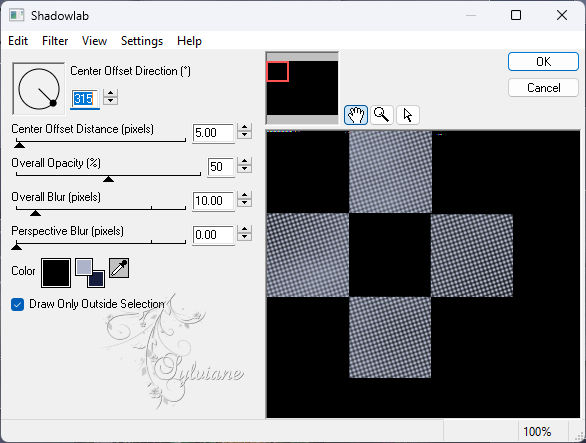Open the Settings menu

(142, 41)
